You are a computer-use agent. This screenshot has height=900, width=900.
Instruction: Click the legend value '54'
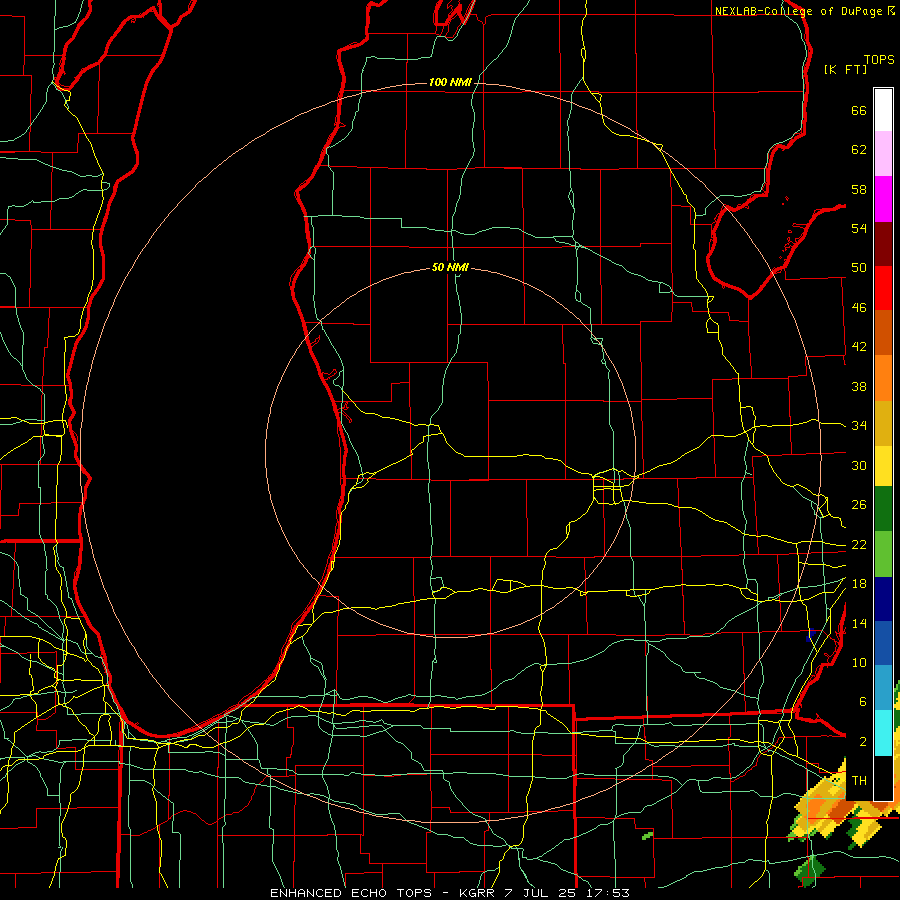(x=859, y=228)
